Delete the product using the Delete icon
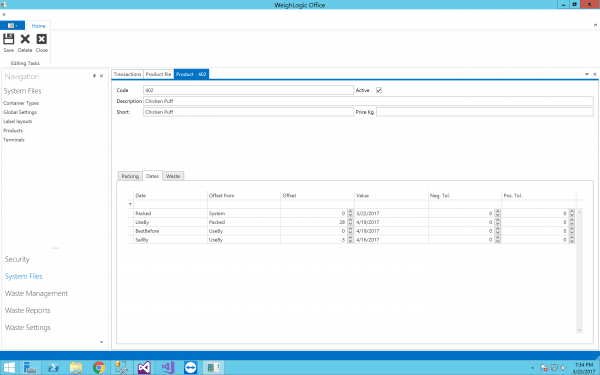 25,42
